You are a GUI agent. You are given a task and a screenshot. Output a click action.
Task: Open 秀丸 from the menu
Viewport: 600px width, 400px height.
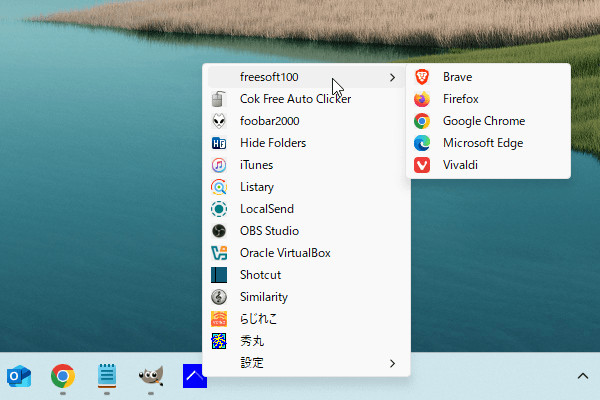click(x=306, y=341)
